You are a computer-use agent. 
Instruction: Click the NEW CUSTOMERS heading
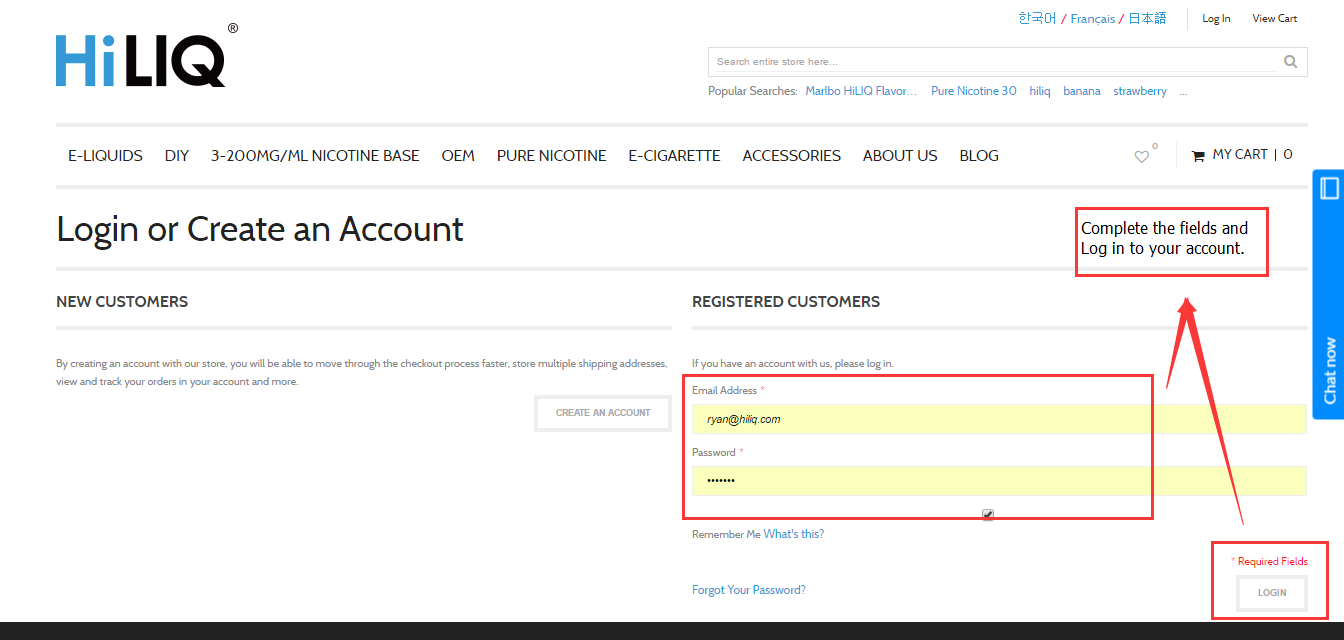coord(122,301)
